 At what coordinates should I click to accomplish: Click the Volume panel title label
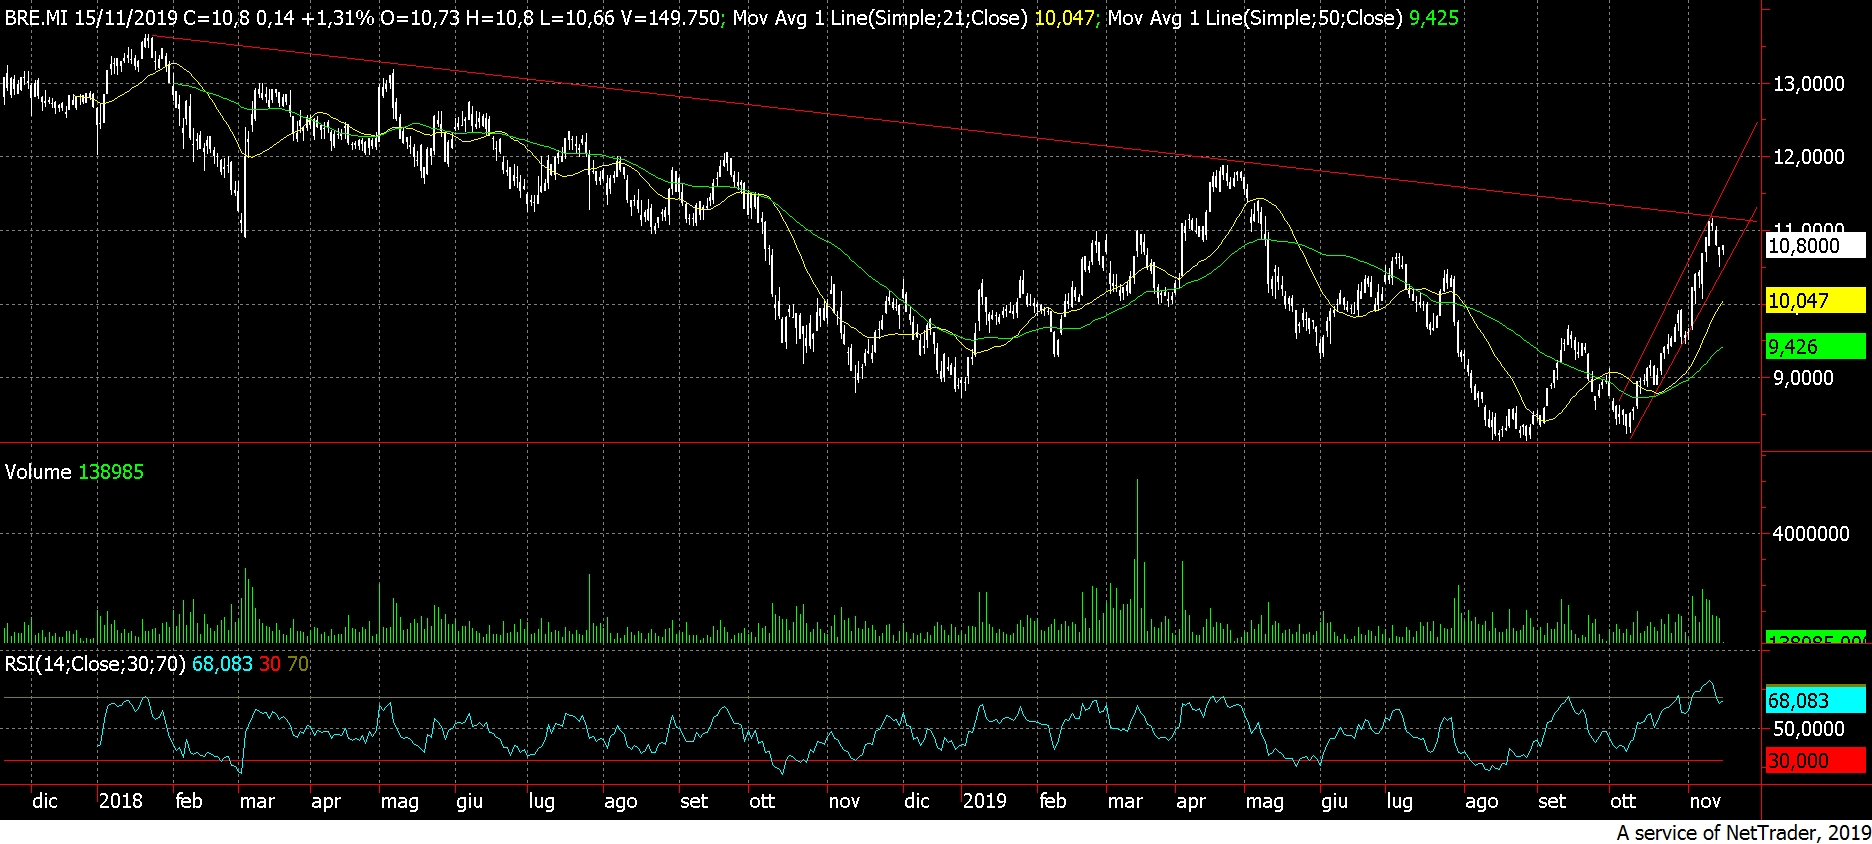(38, 472)
